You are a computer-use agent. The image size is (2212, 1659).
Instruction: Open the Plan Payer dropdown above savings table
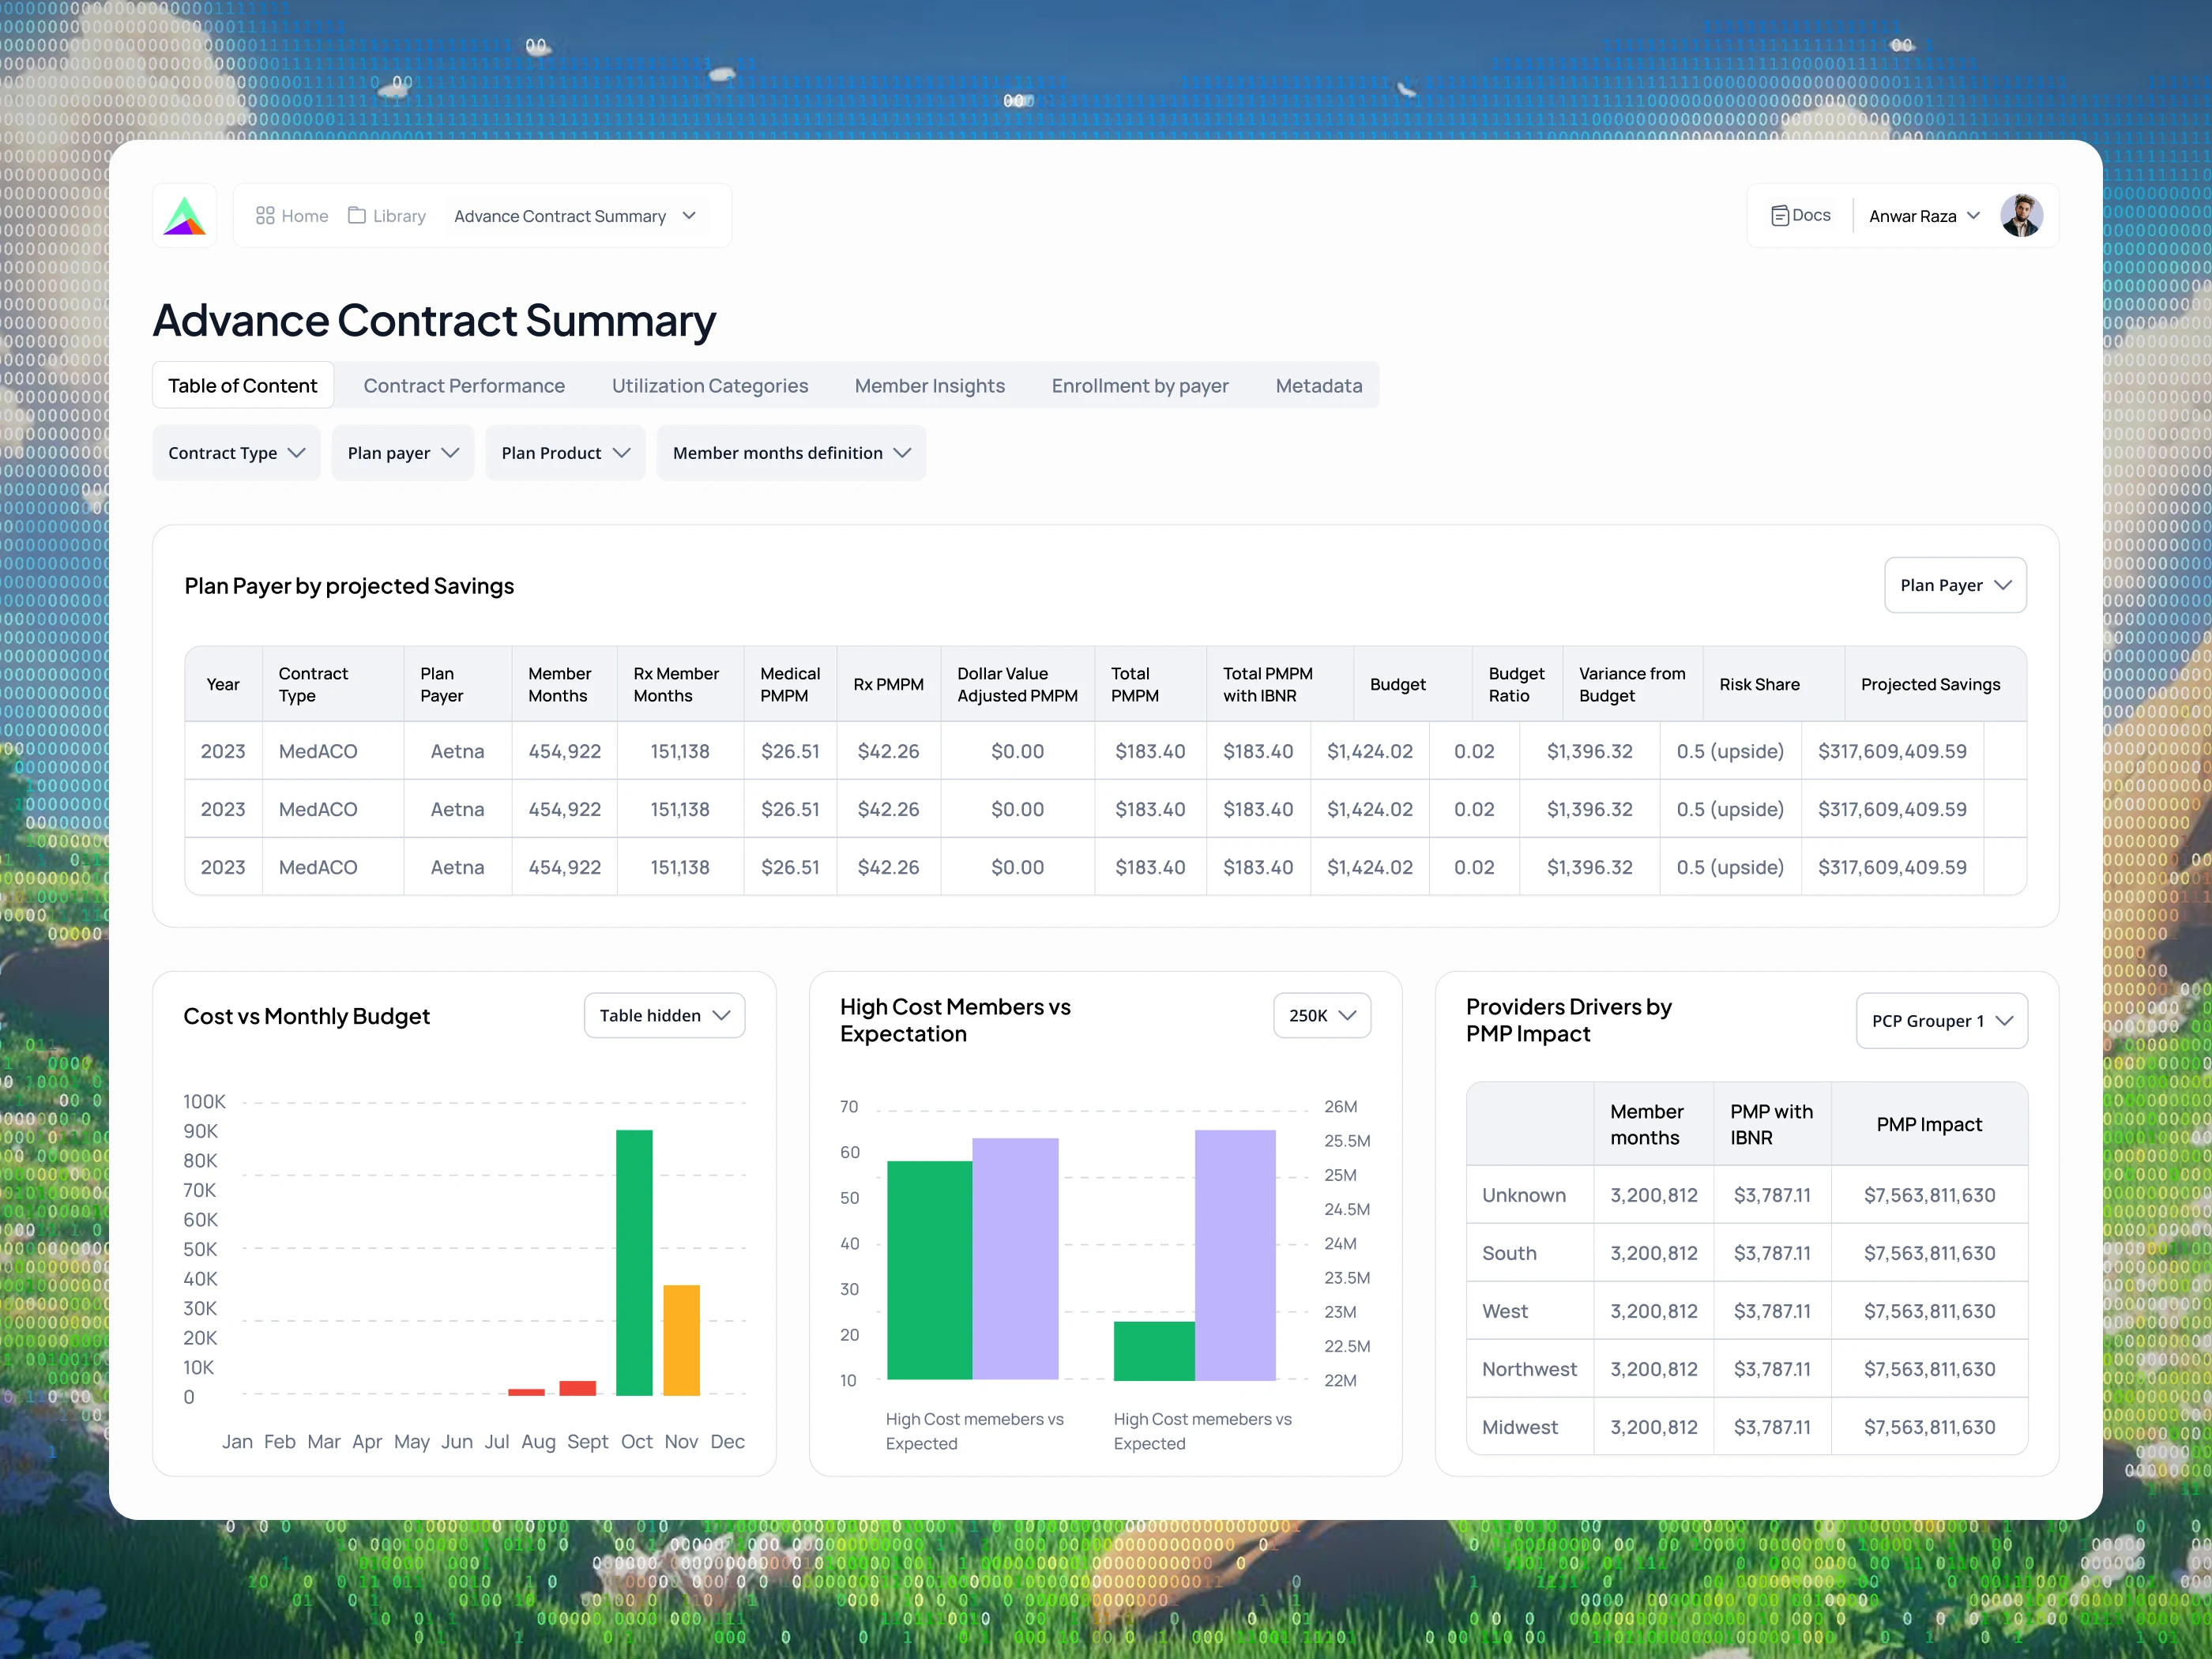pyautogui.click(x=1955, y=585)
